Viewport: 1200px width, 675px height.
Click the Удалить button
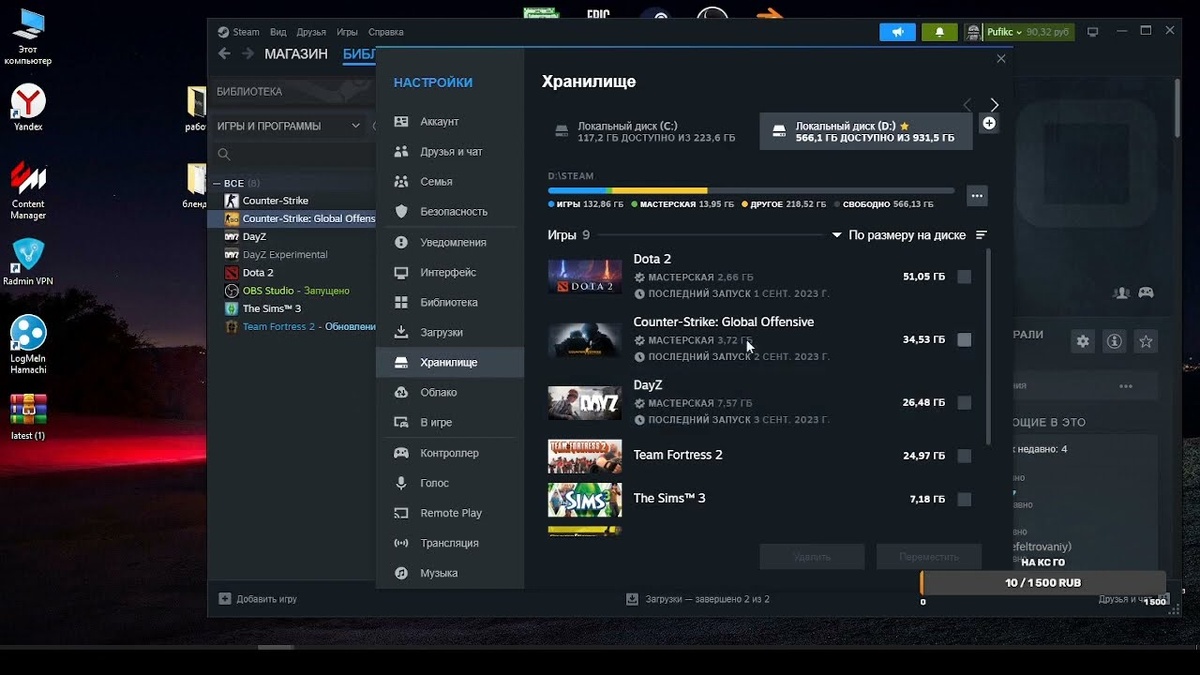tap(812, 557)
